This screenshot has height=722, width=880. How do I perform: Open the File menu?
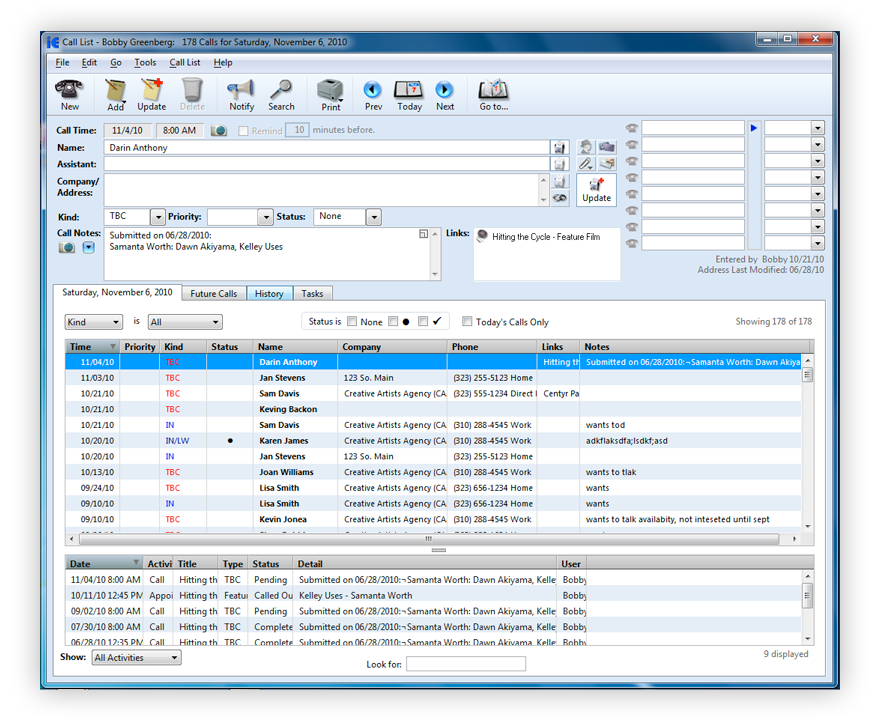[62, 62]
